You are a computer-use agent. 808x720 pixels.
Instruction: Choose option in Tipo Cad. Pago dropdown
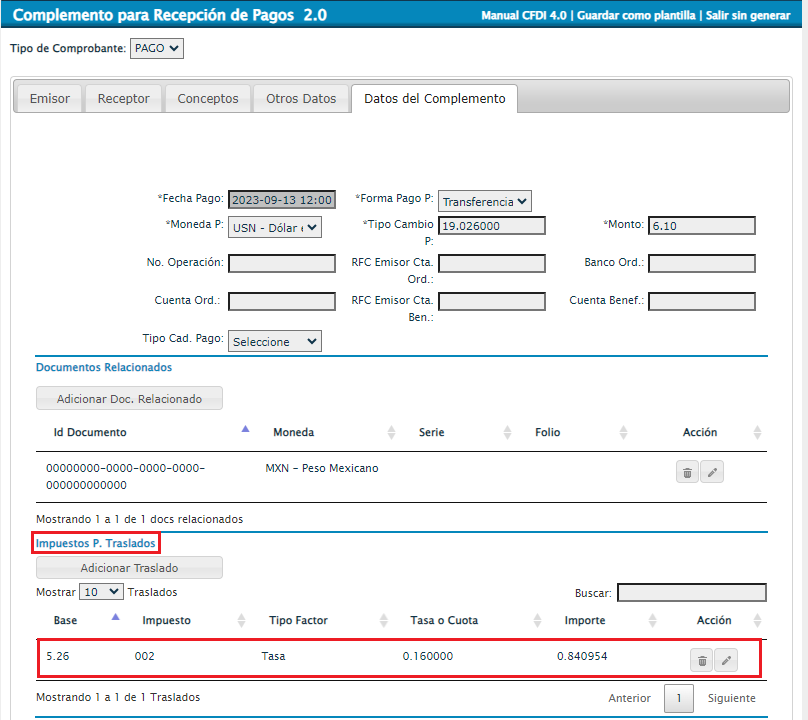275,342
